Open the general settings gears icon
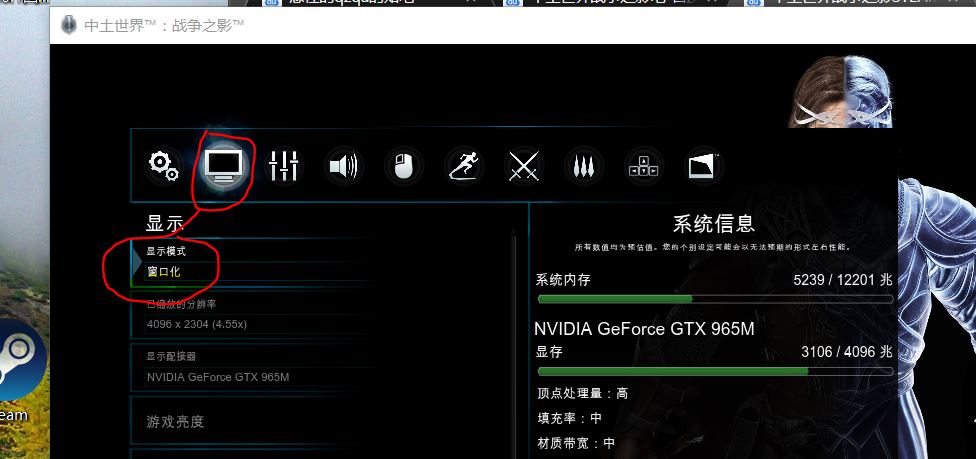The height and width of the screenshot is (459, 976). [163, 166]
